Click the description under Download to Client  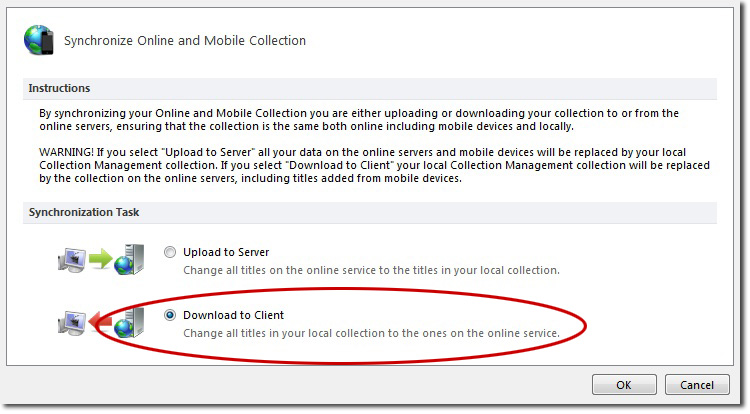[371, 333]
